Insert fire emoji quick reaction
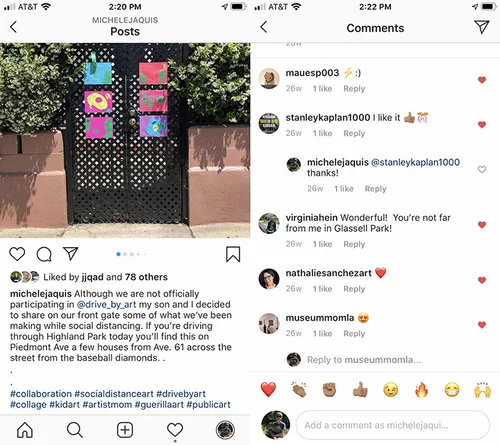 [x=421, y=390]
